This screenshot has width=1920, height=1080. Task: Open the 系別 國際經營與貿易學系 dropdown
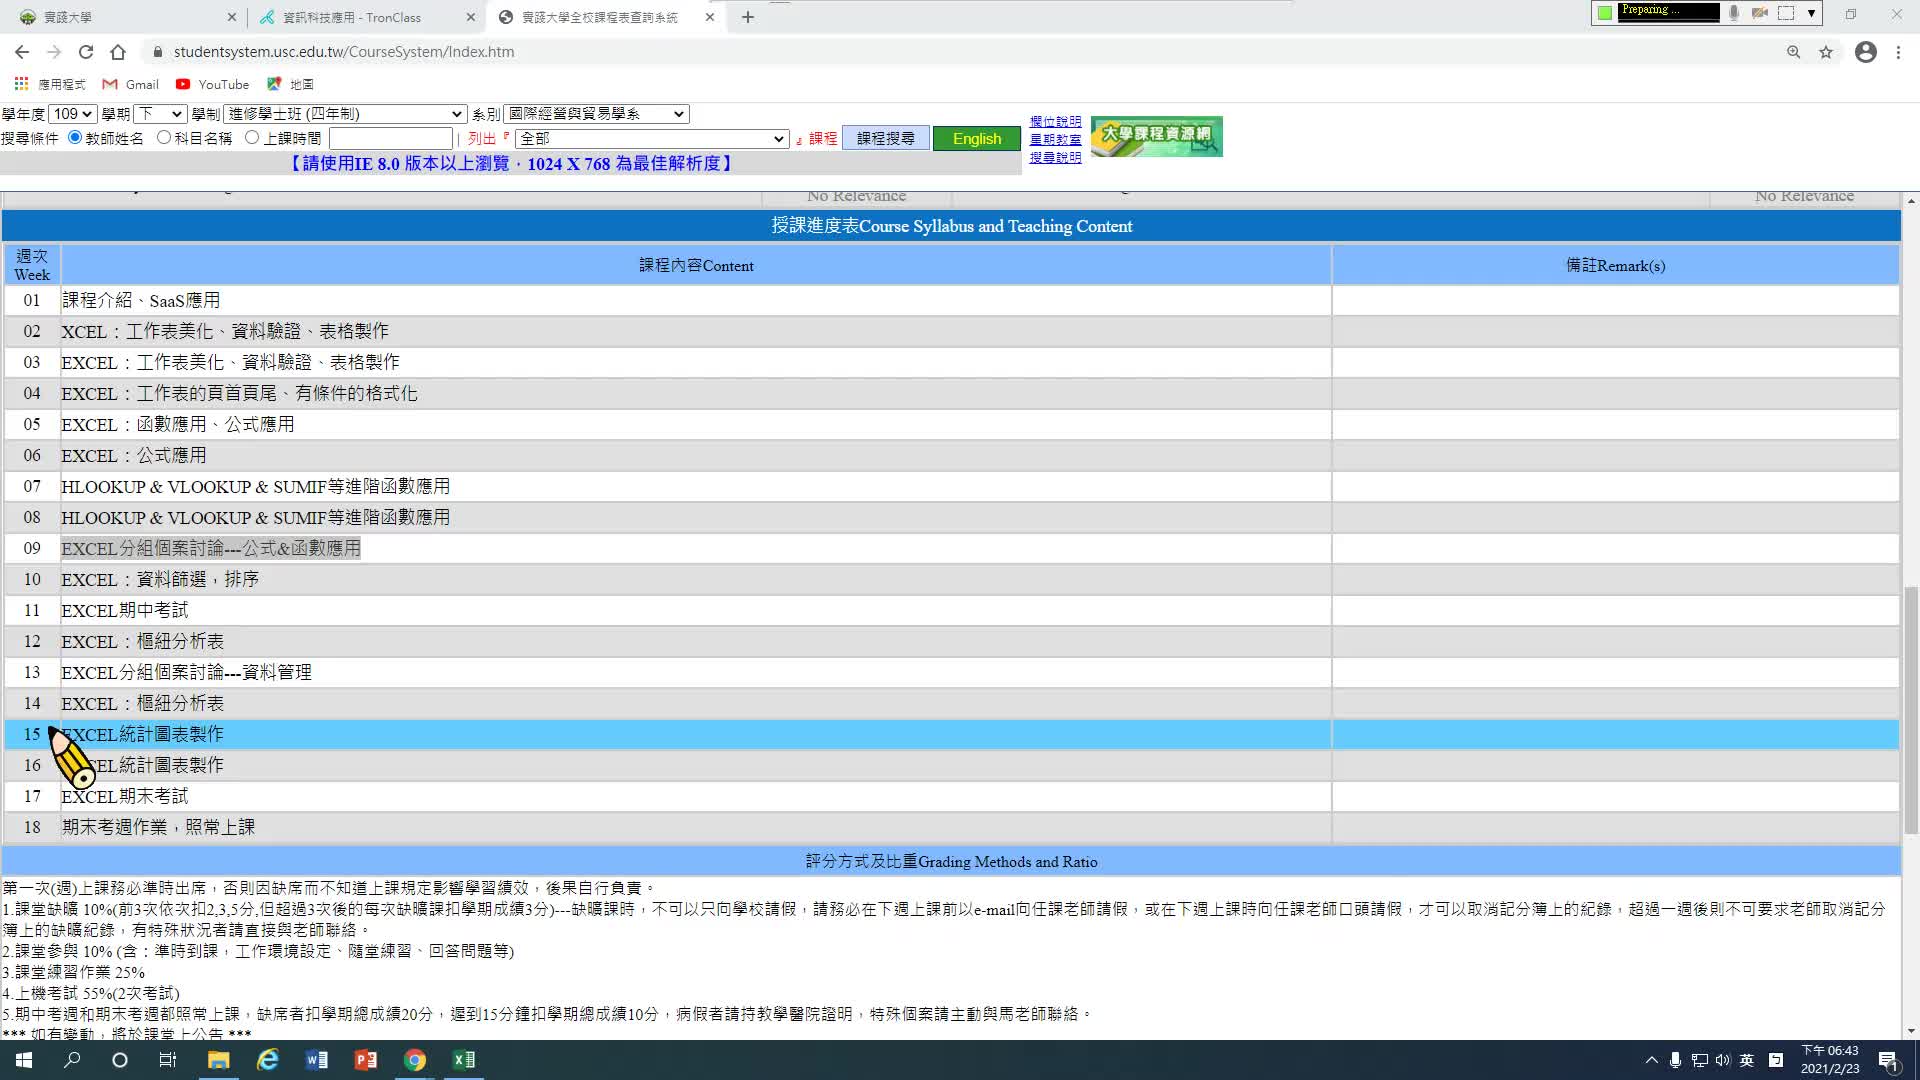pyautogui.click(x=596, y=114)
